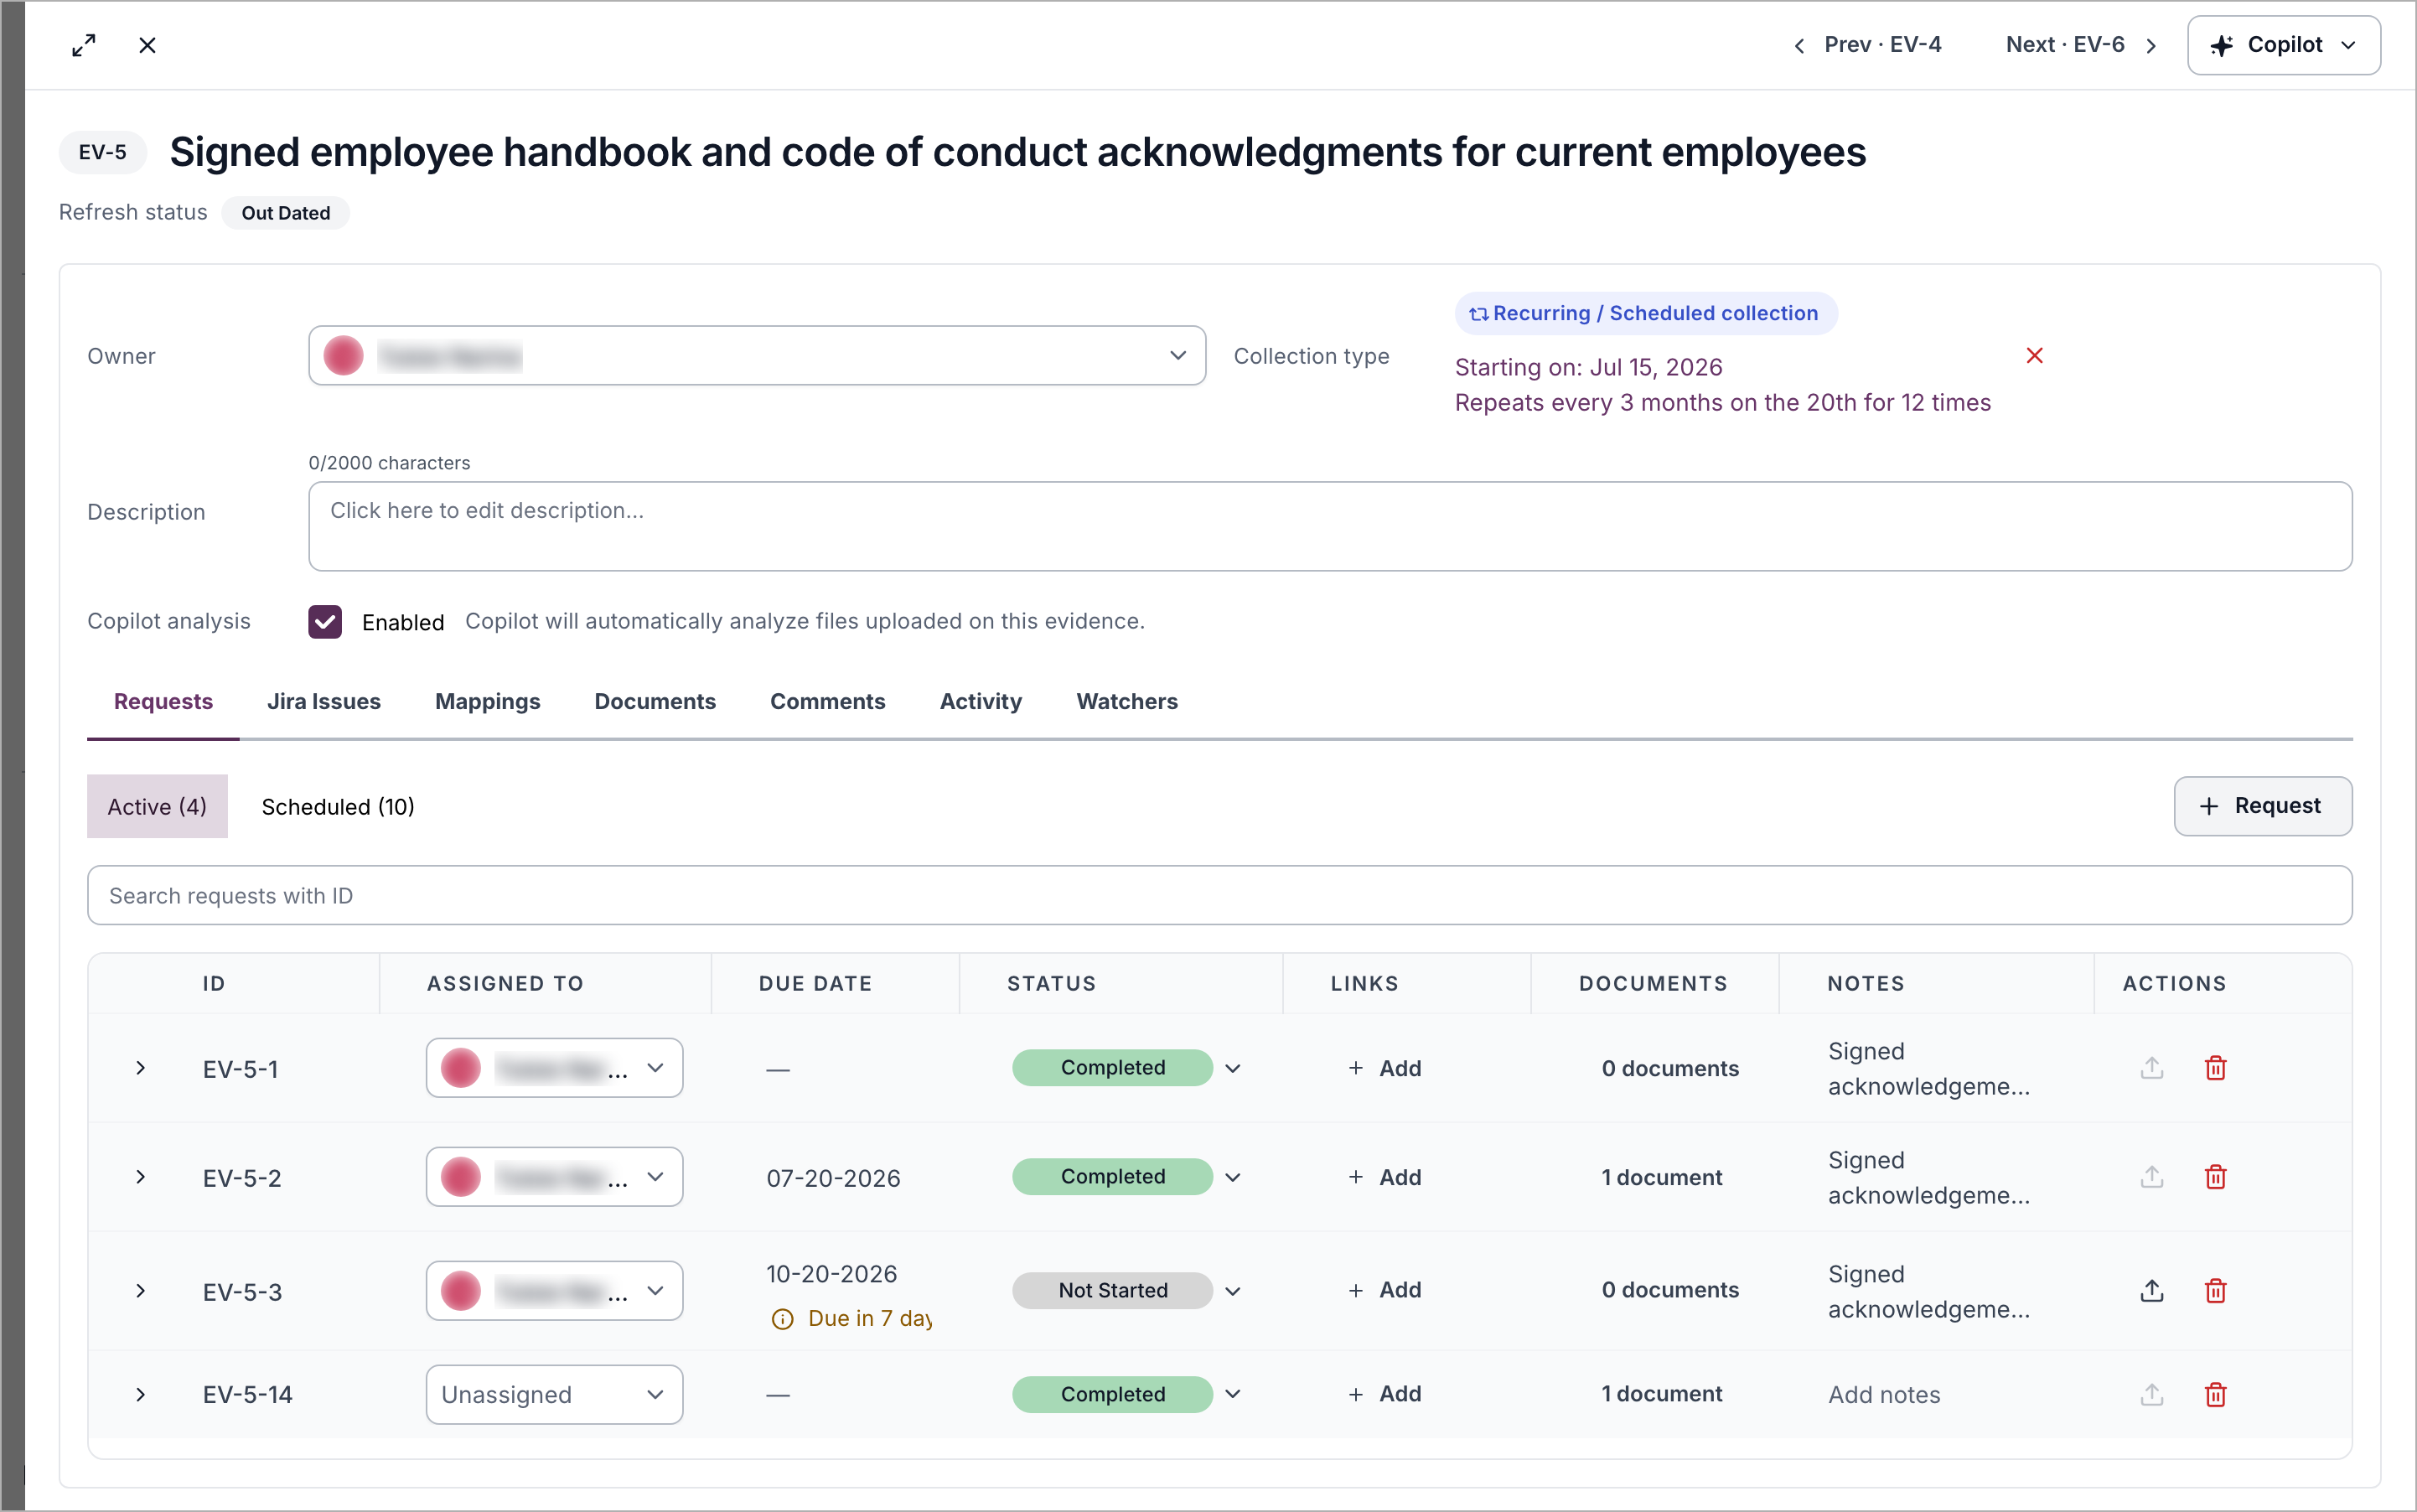
Task: Switch to the Jira Issues tab
Action: (x=324, y=701)
